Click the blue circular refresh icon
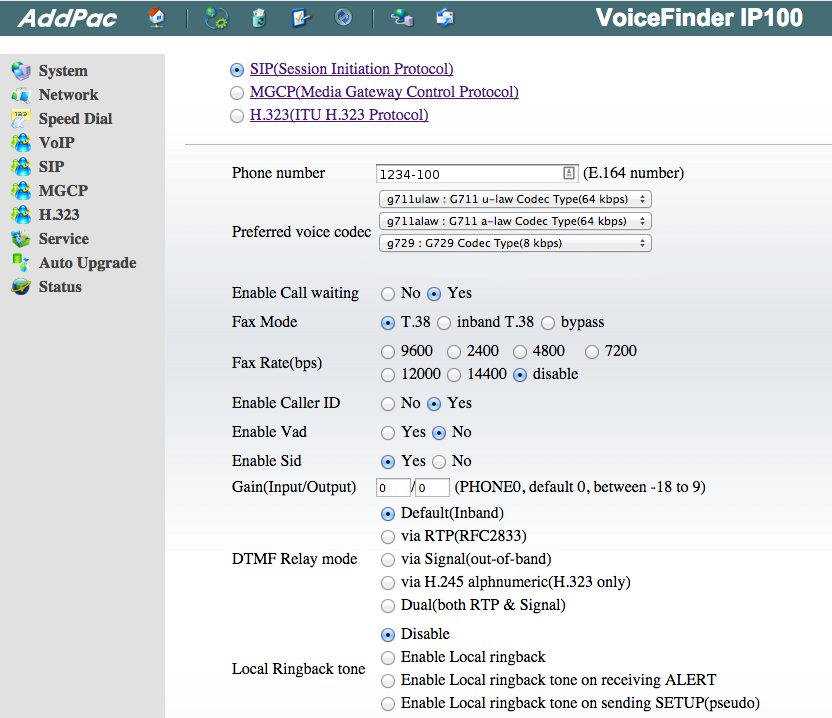The height and width of the screenshot is (718, 832). [x=343, y=17]
